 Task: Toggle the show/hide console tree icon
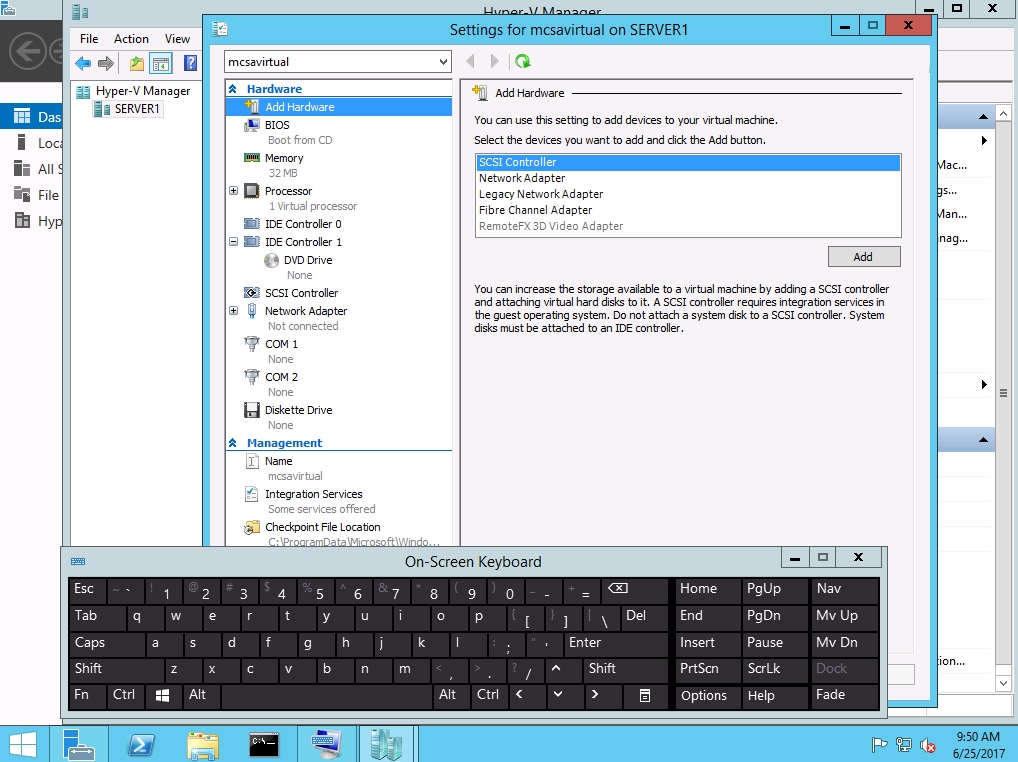tap(160, 63)
